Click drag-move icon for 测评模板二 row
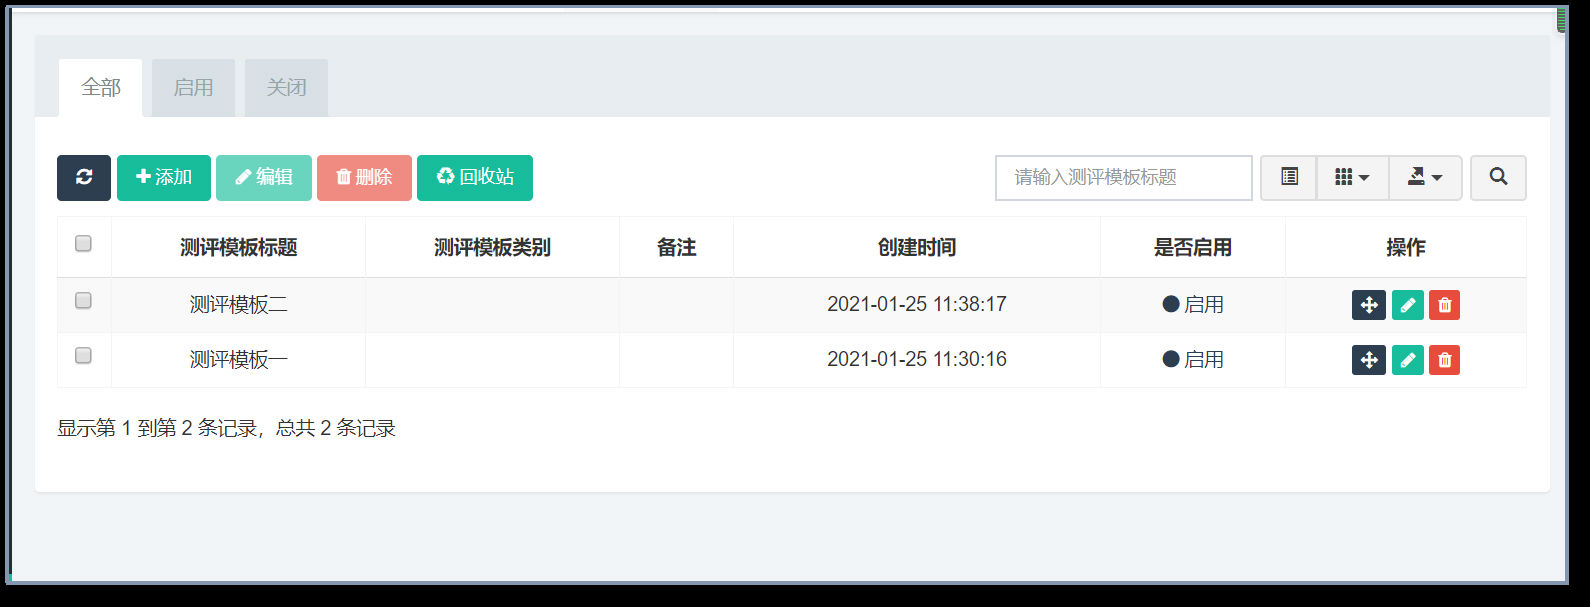Viewport: 1590px width, 607px height. tap(1368, 305)
